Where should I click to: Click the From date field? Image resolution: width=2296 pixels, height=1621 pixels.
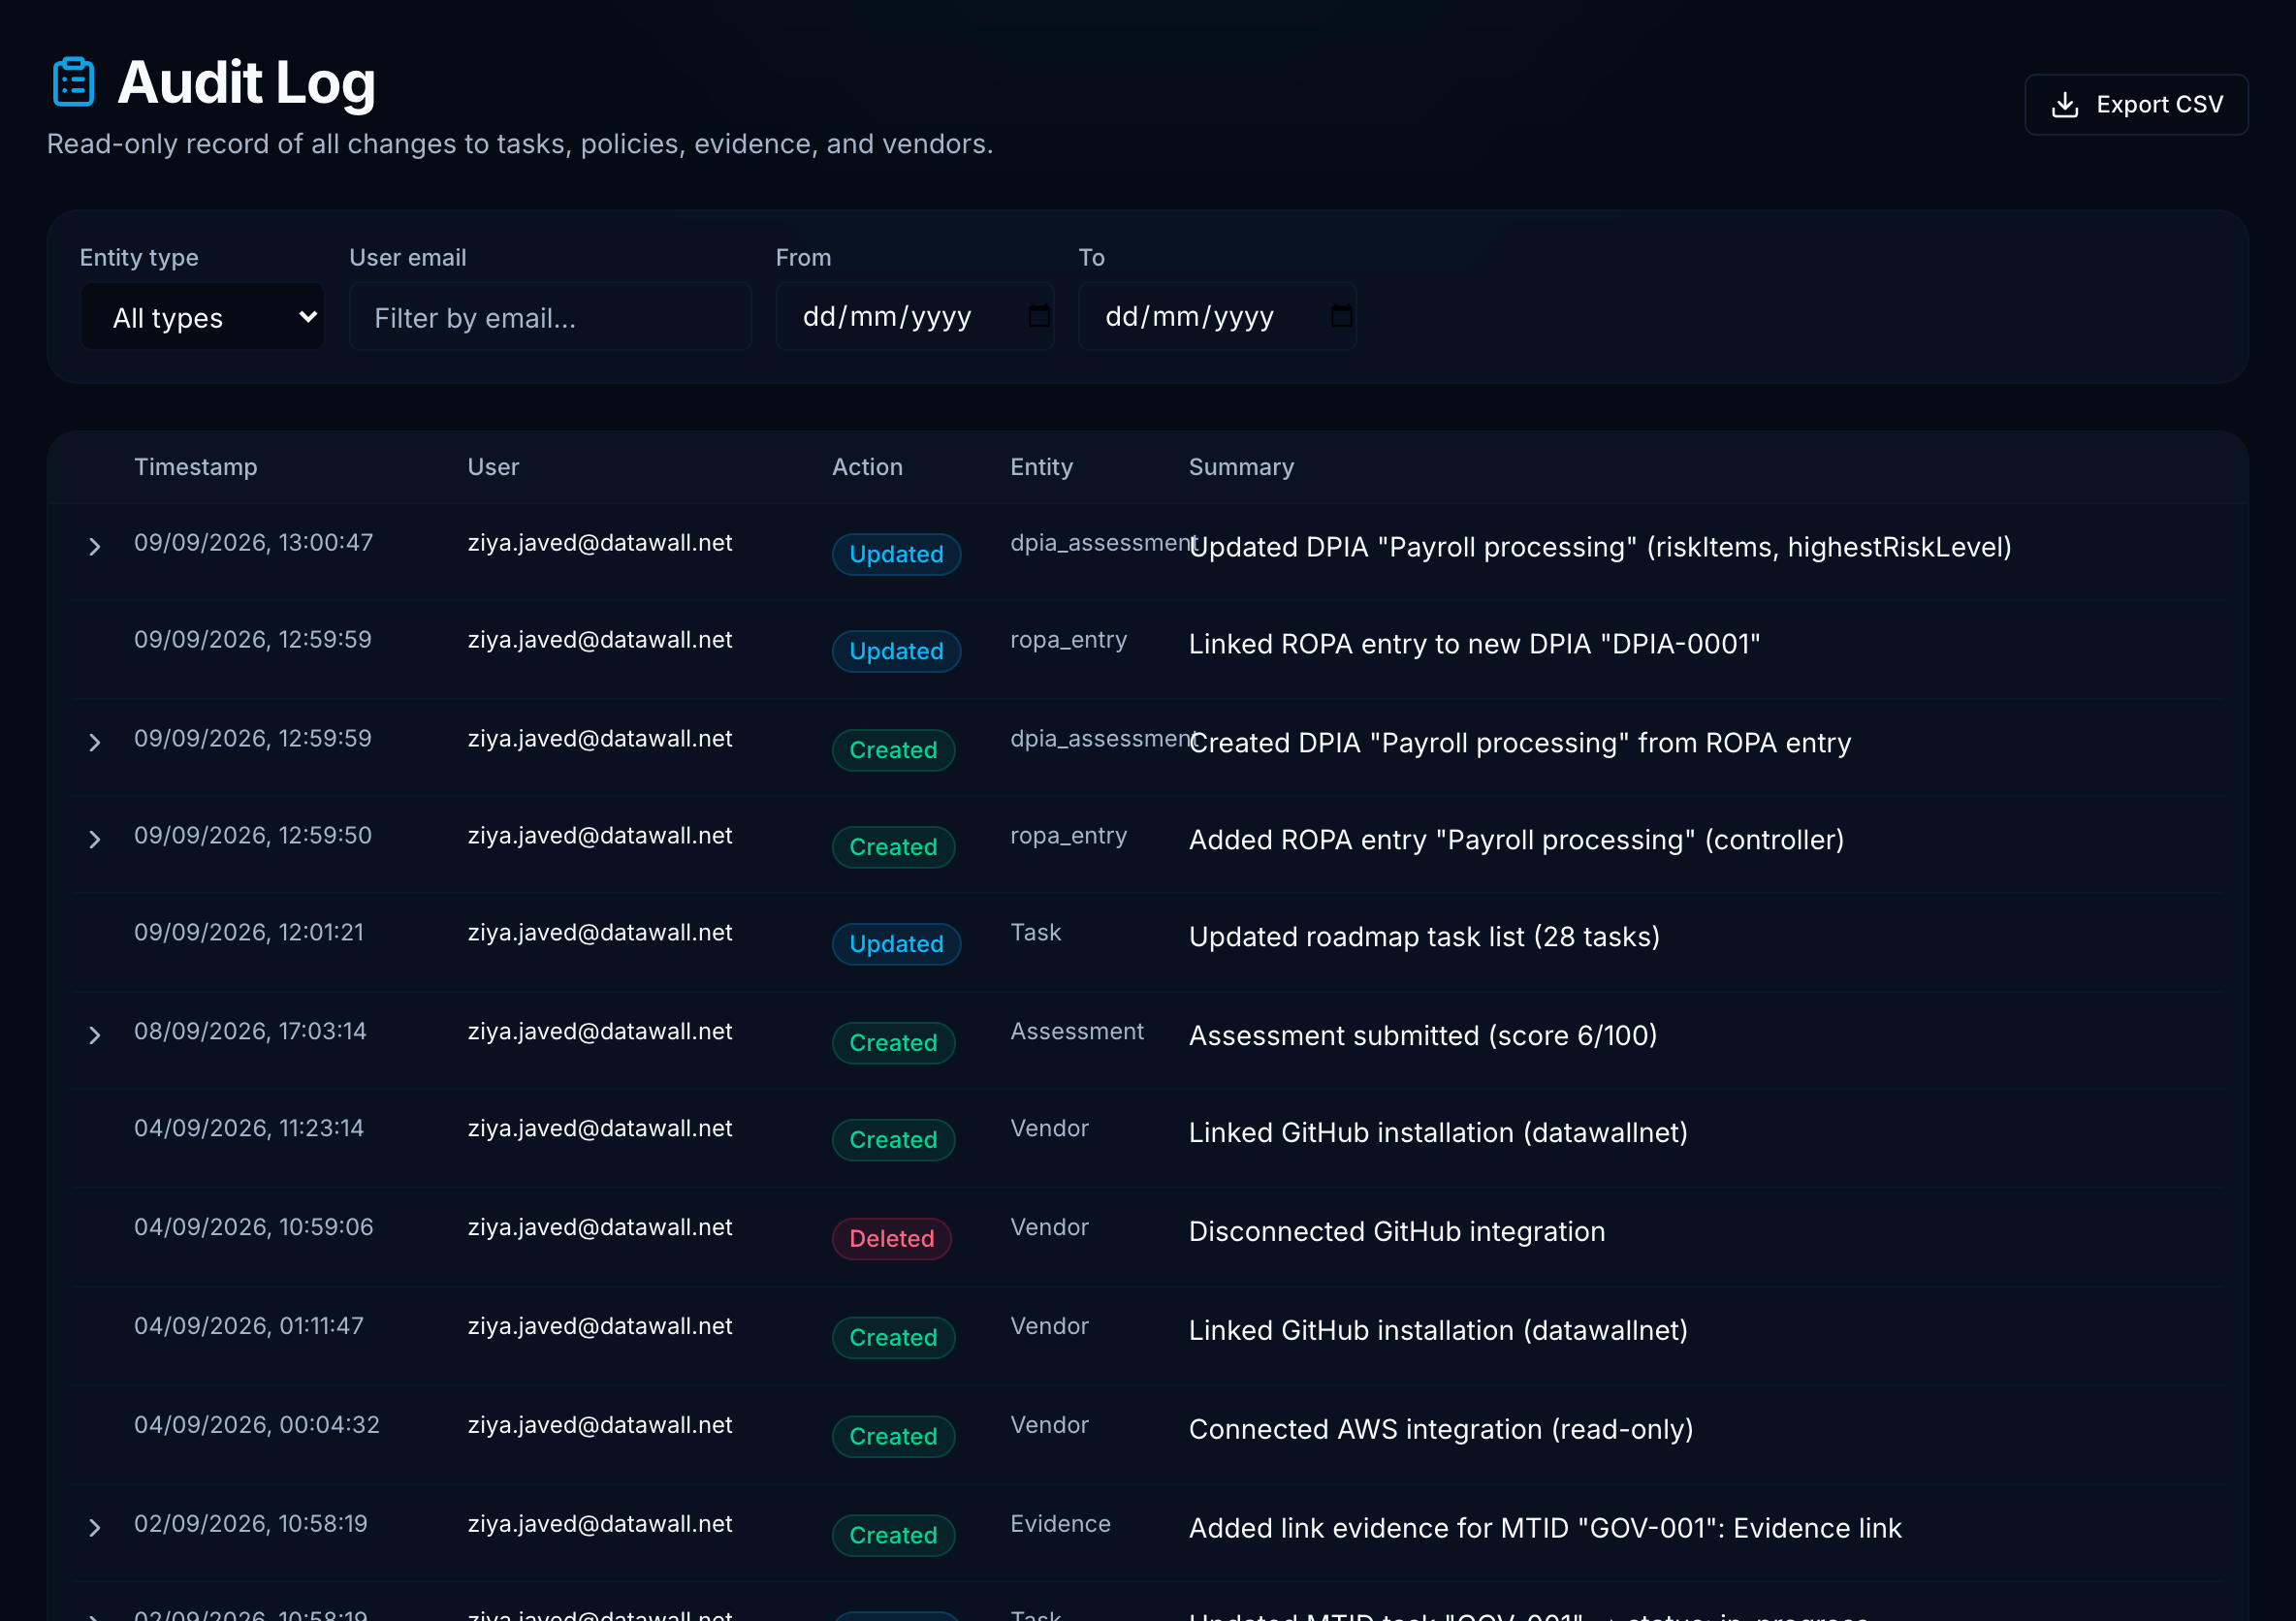pos(914,317)
